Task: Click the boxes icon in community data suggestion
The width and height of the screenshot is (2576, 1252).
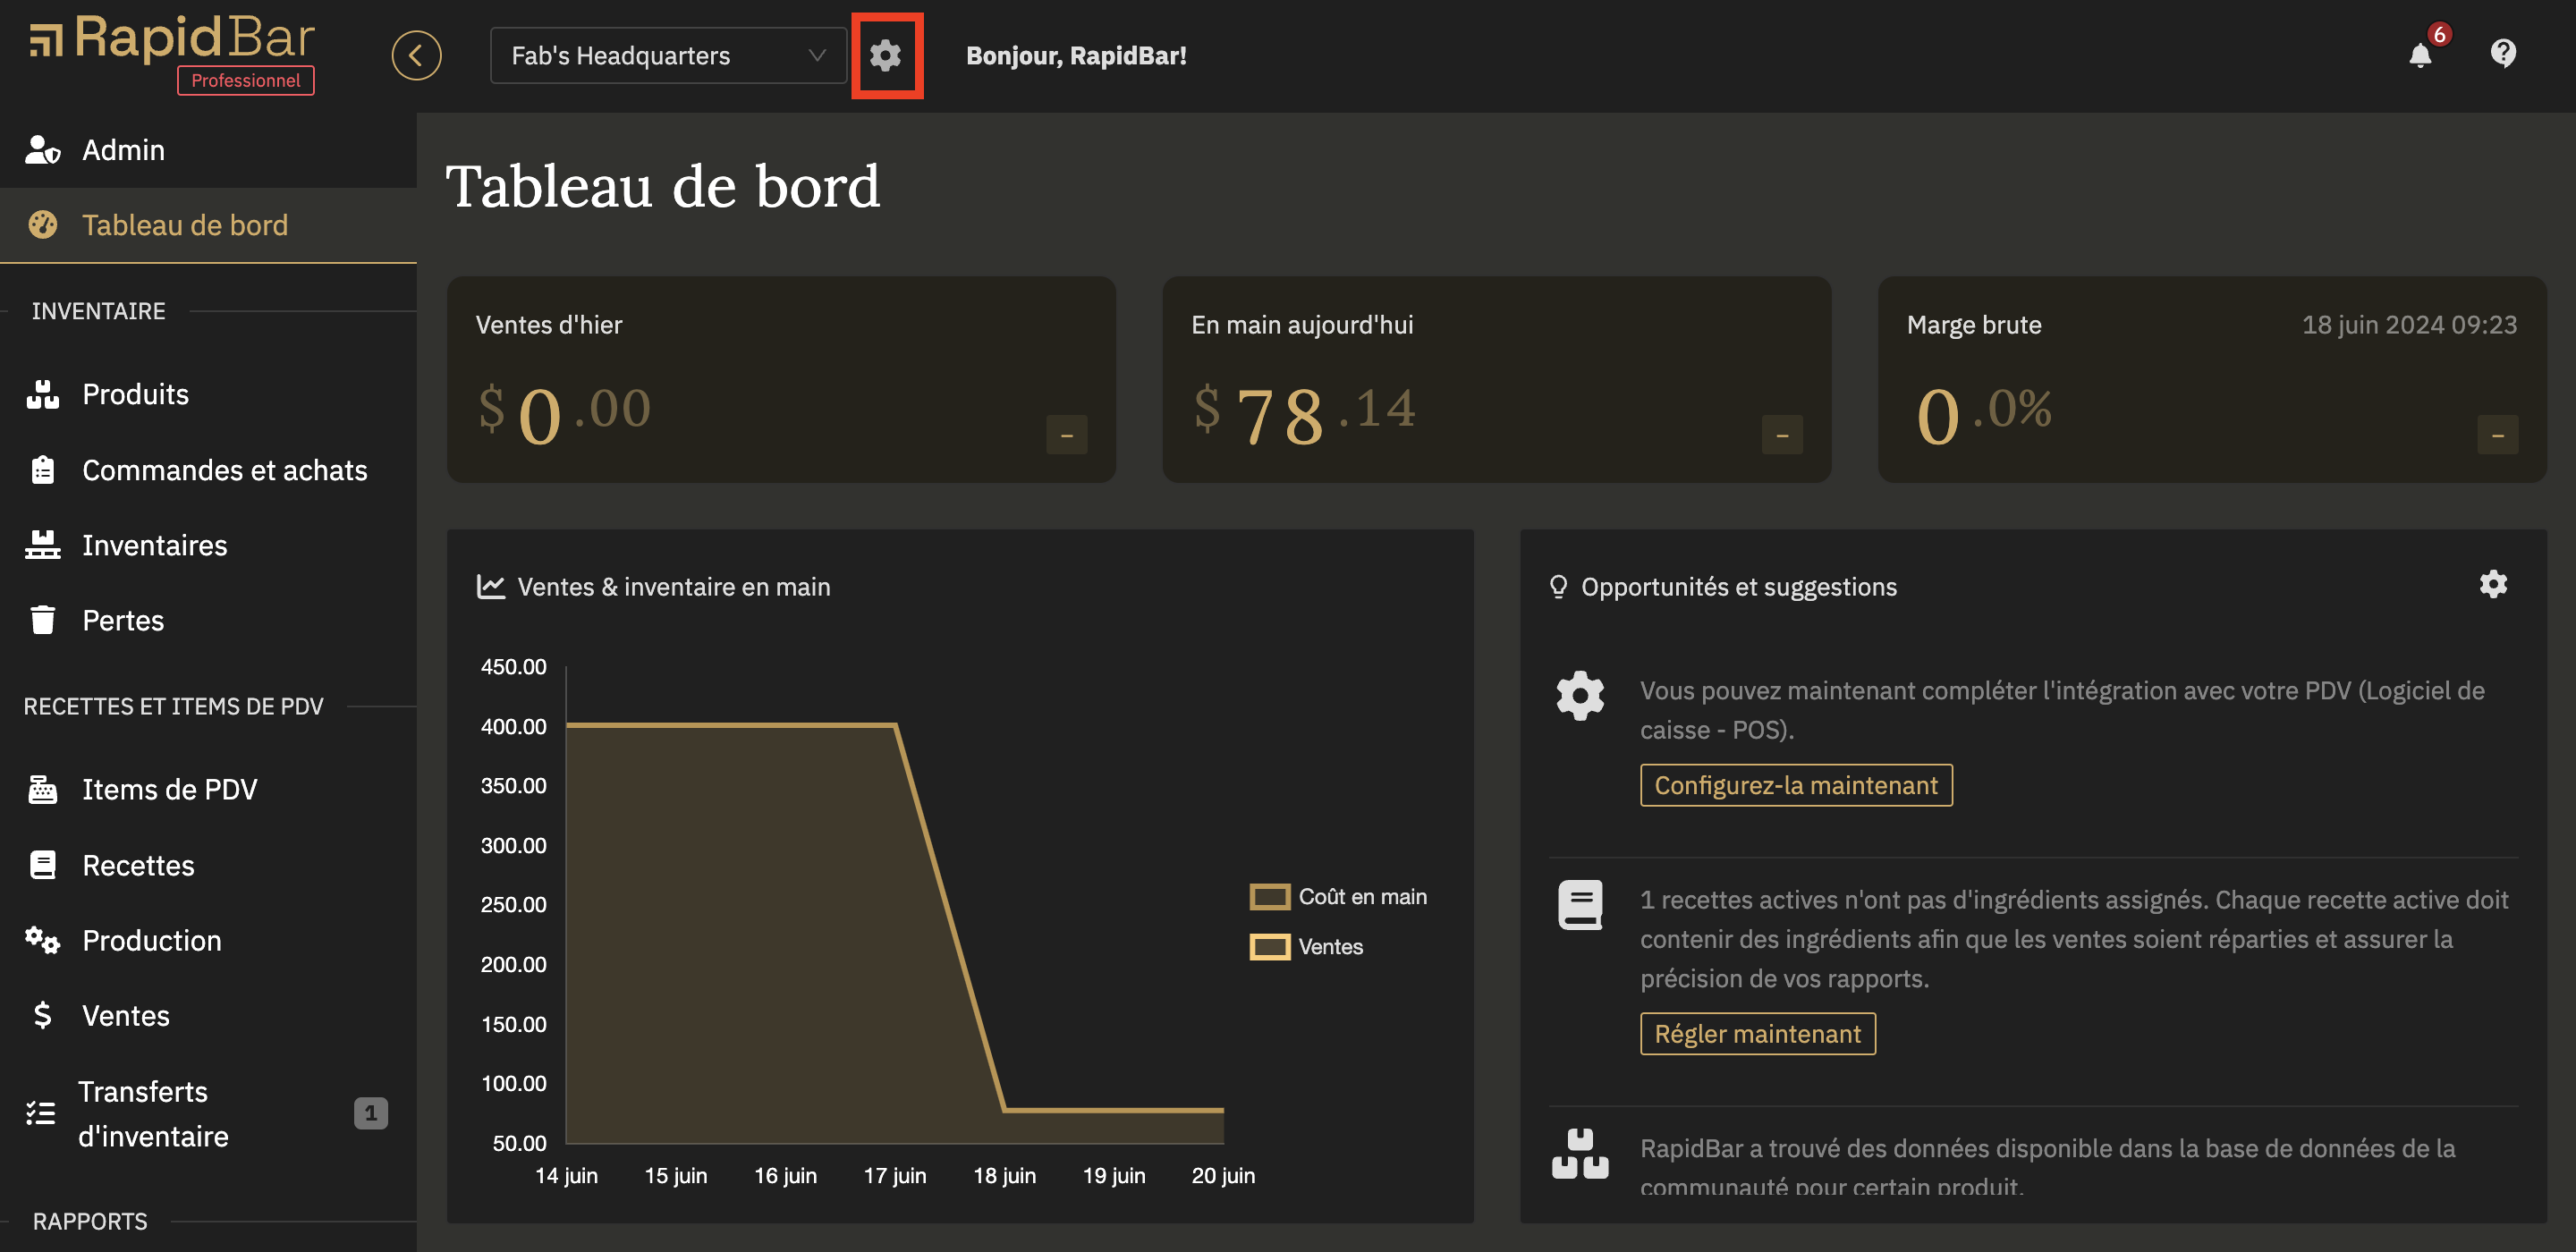Action: click(x=1580, y=1154)
